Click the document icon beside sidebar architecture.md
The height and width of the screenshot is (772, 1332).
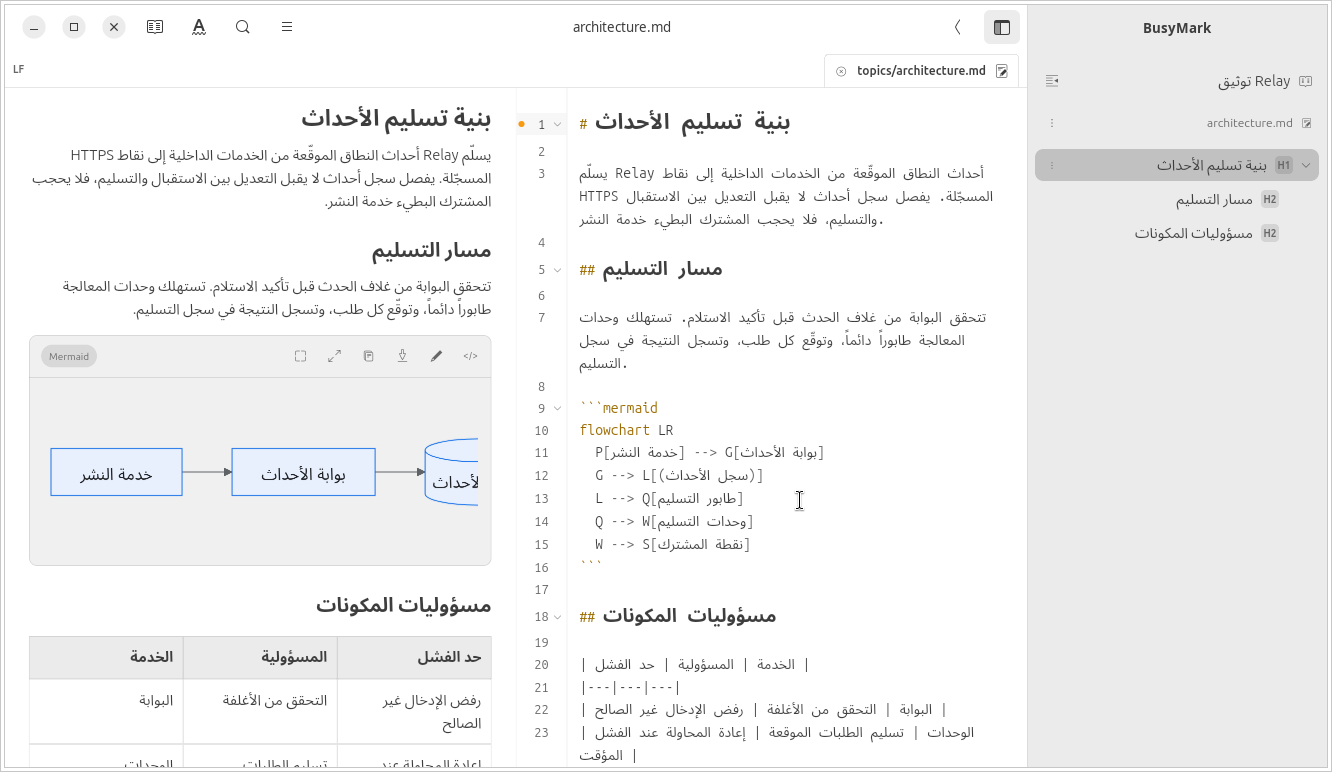(1306, 123)
